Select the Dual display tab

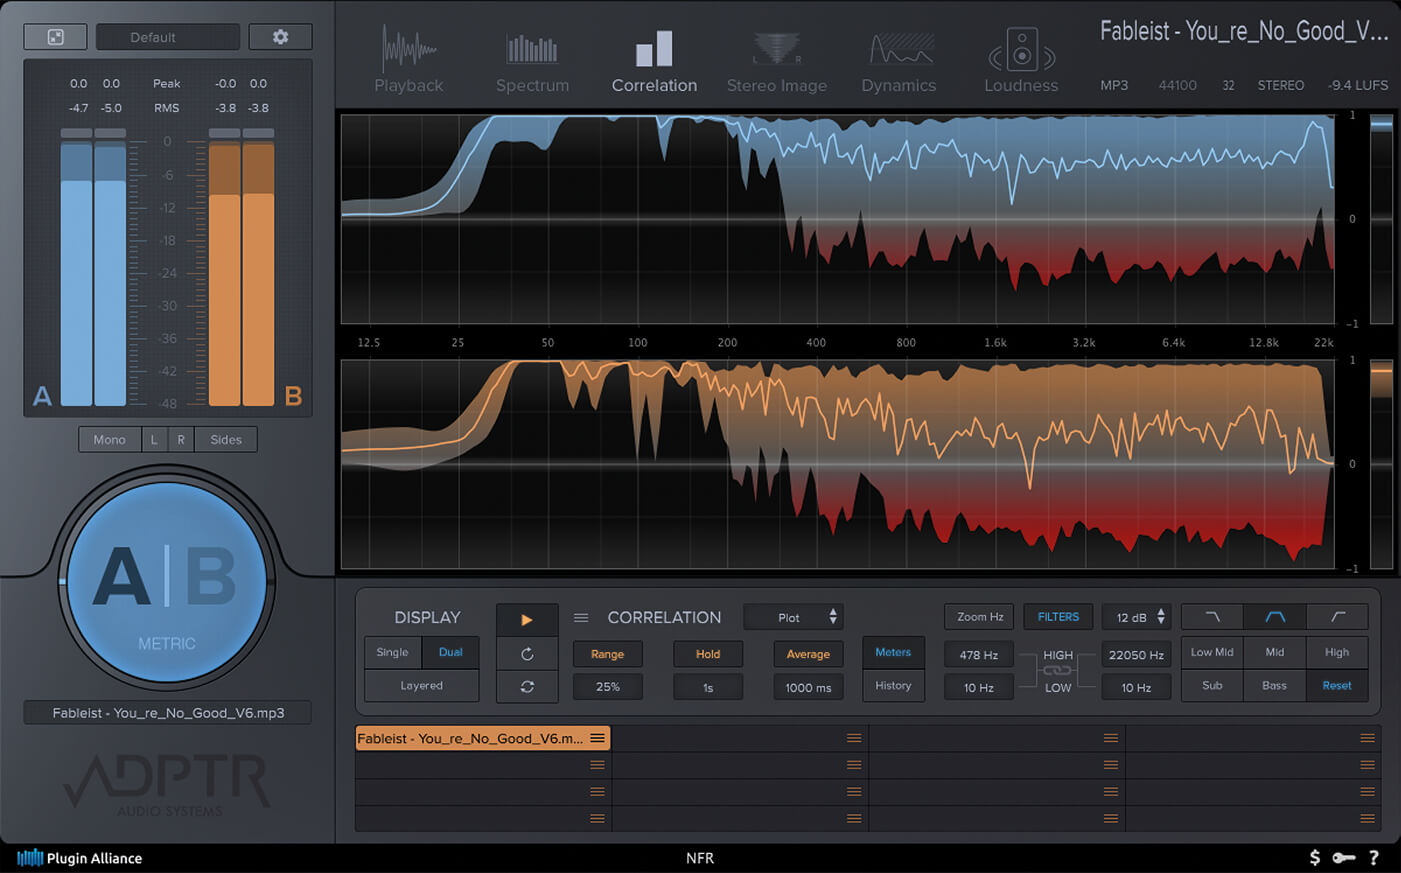click(450, 652)
